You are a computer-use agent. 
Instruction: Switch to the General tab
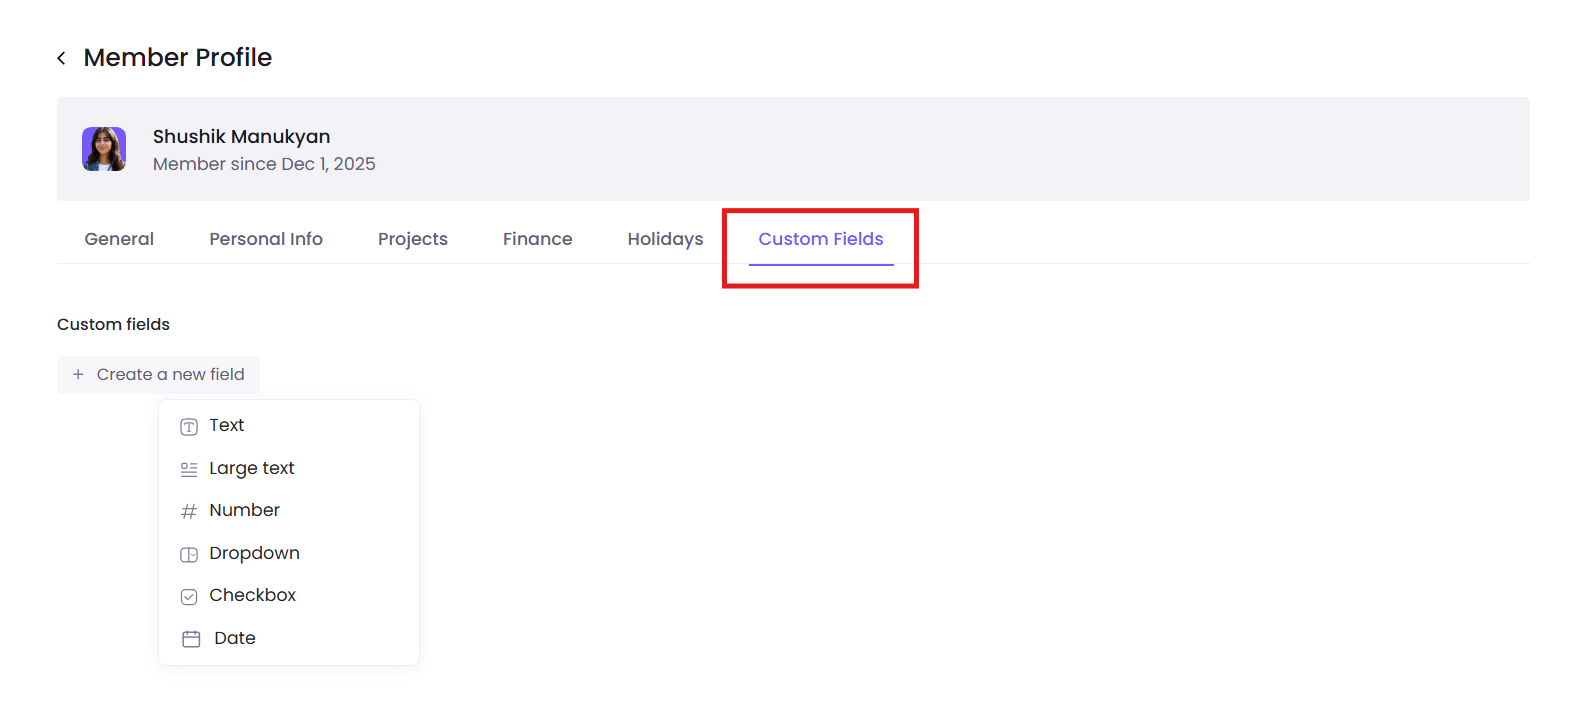[119, 239]
